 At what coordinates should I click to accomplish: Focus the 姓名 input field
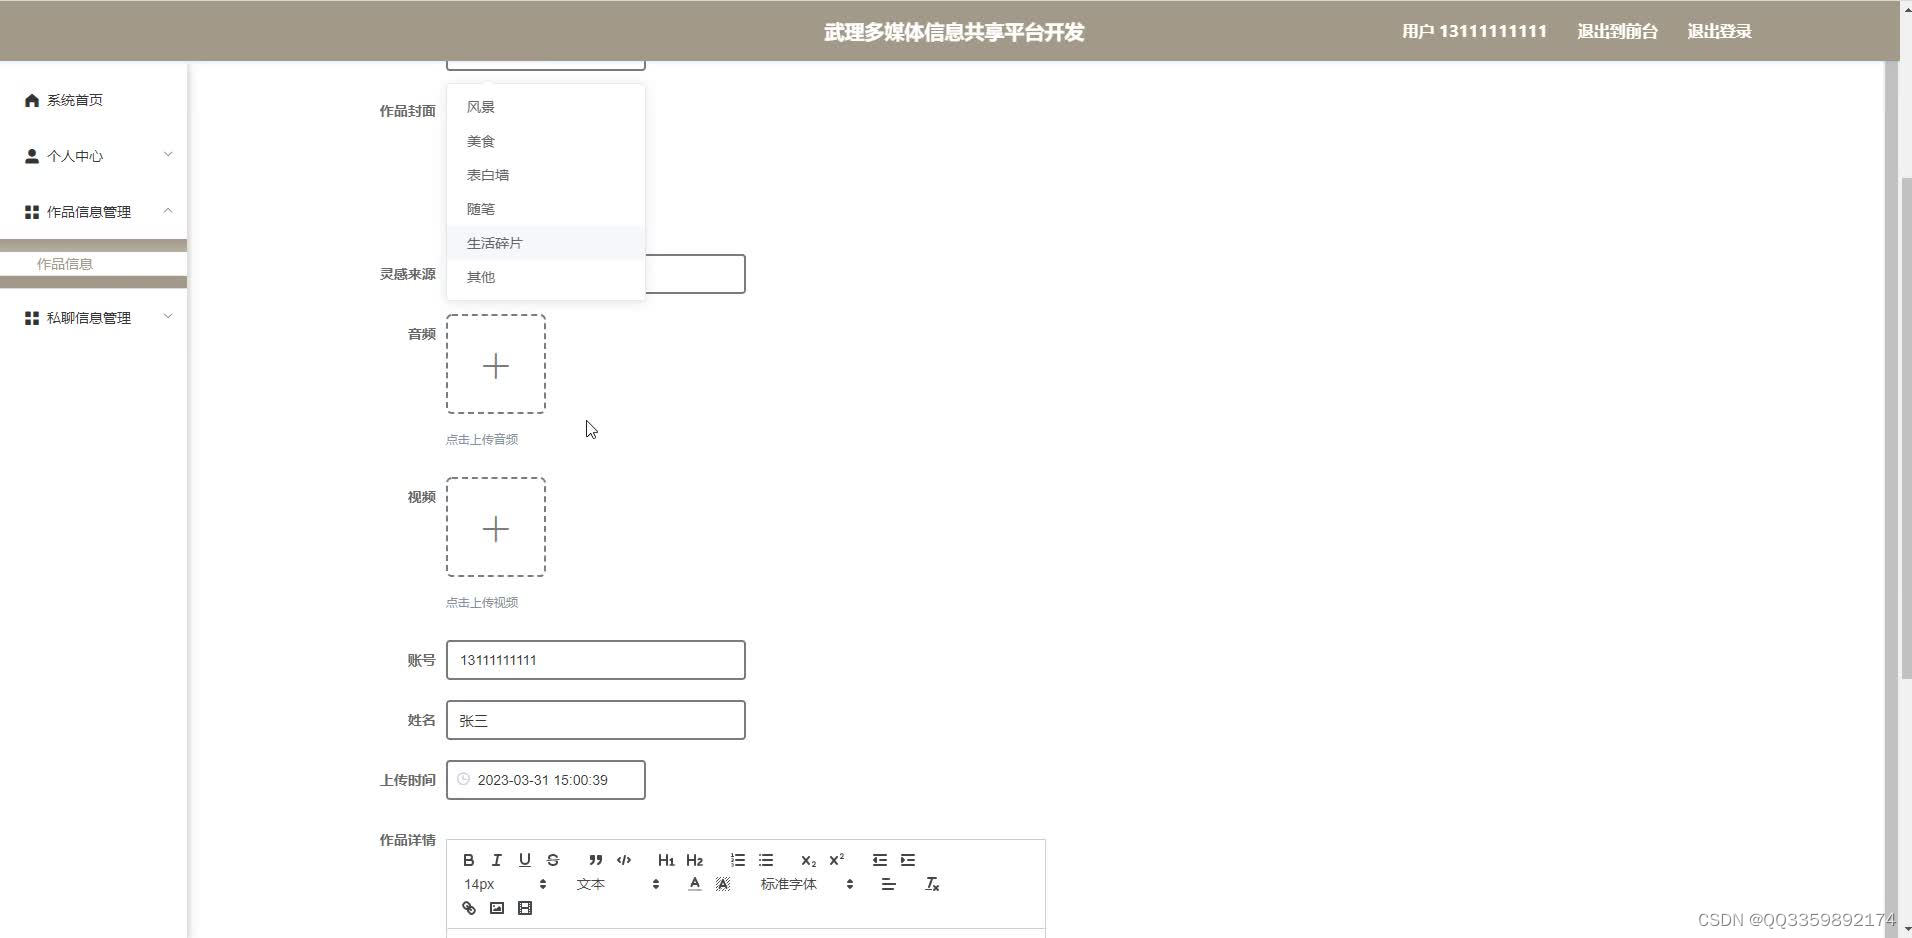tap(596, 720)
